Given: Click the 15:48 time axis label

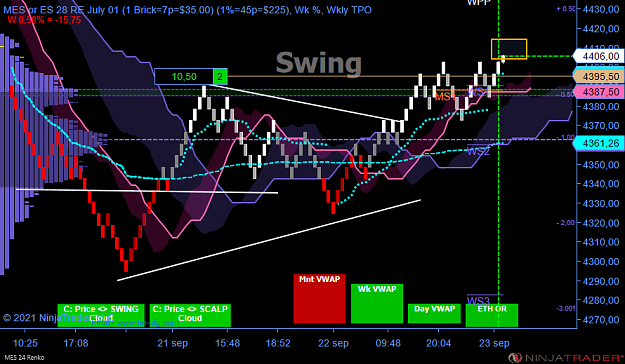Looking at the screenshot, I should [x=228, y=343].
